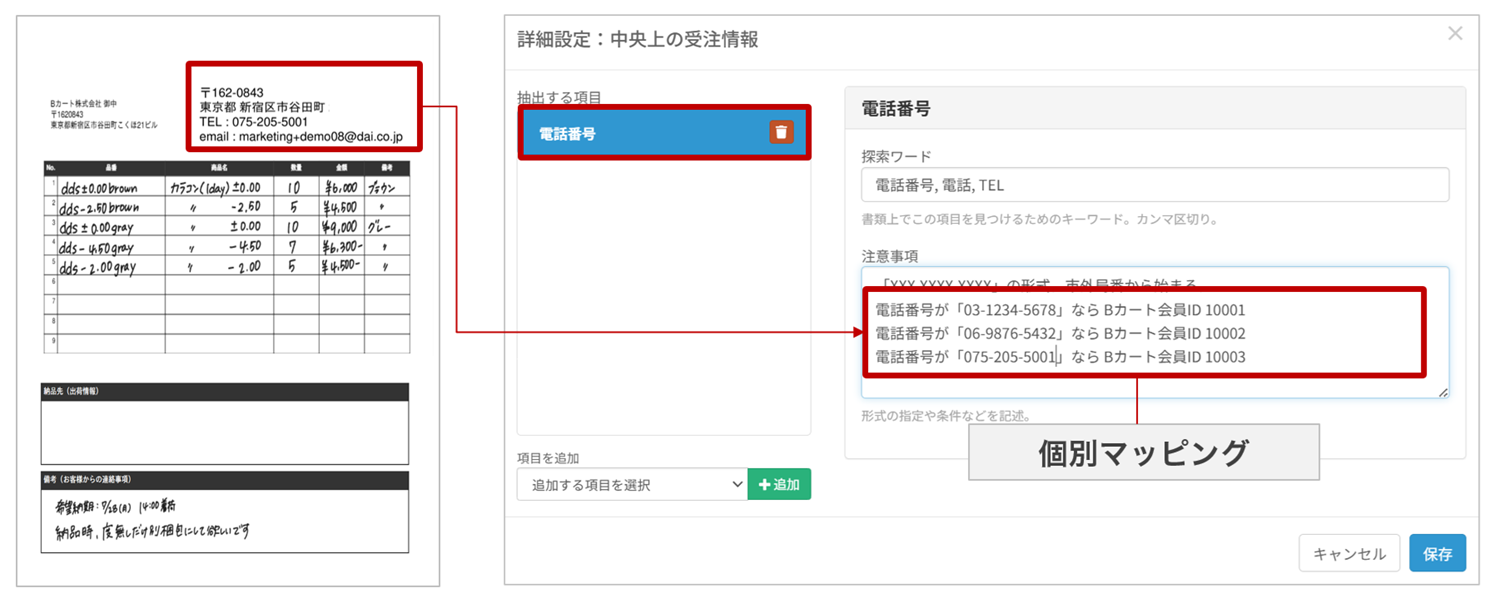Image resolution: width=1500 pixels, height=598 pixels.
Task: Grab the 注意事項 textarea resize handle
Action: click(x=1443, y=392)
